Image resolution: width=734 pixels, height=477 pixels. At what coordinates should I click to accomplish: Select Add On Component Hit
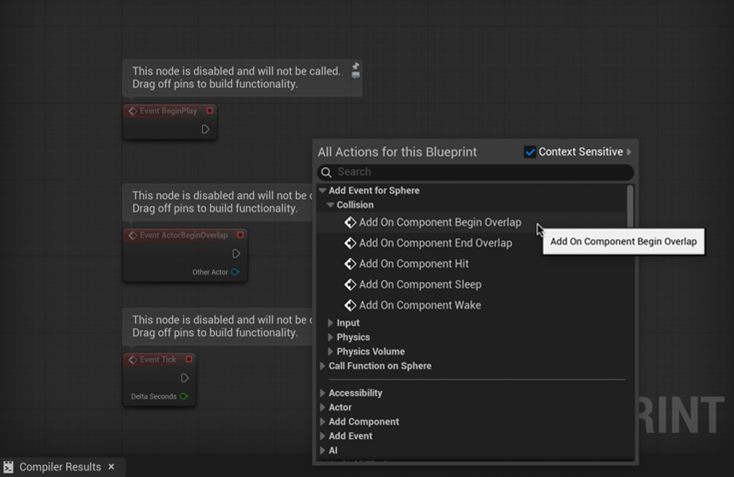[413, 264]
